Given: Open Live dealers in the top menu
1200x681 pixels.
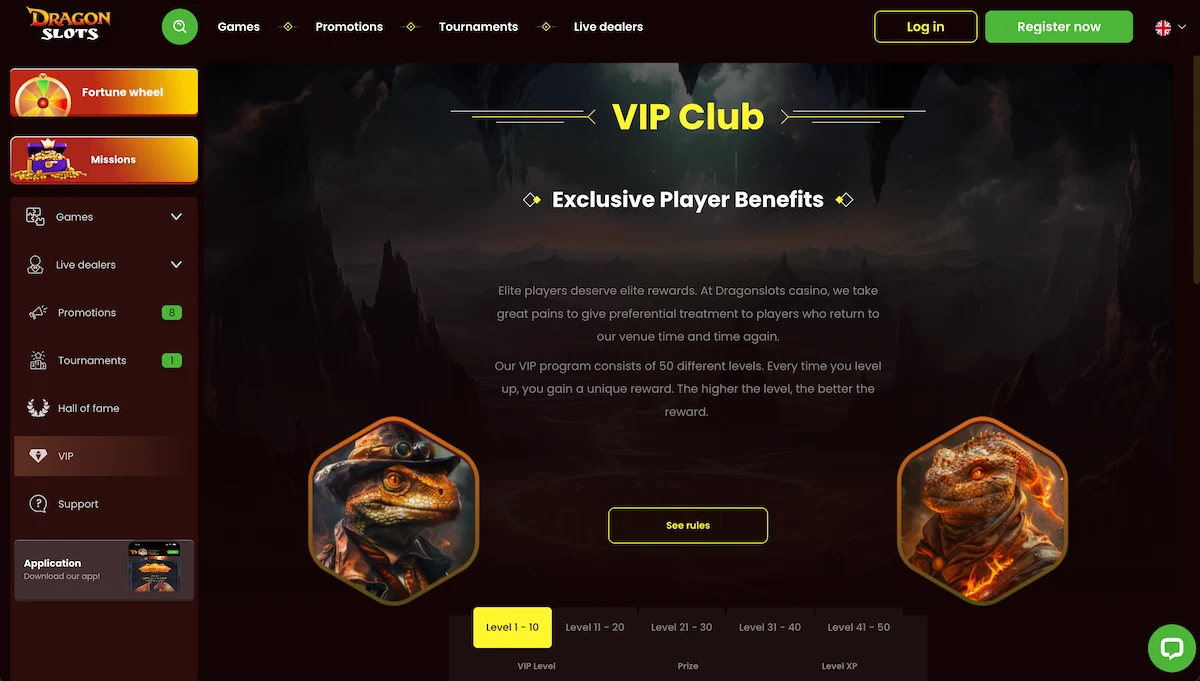Looking at the screenshot, I should [x=608, y=27].
